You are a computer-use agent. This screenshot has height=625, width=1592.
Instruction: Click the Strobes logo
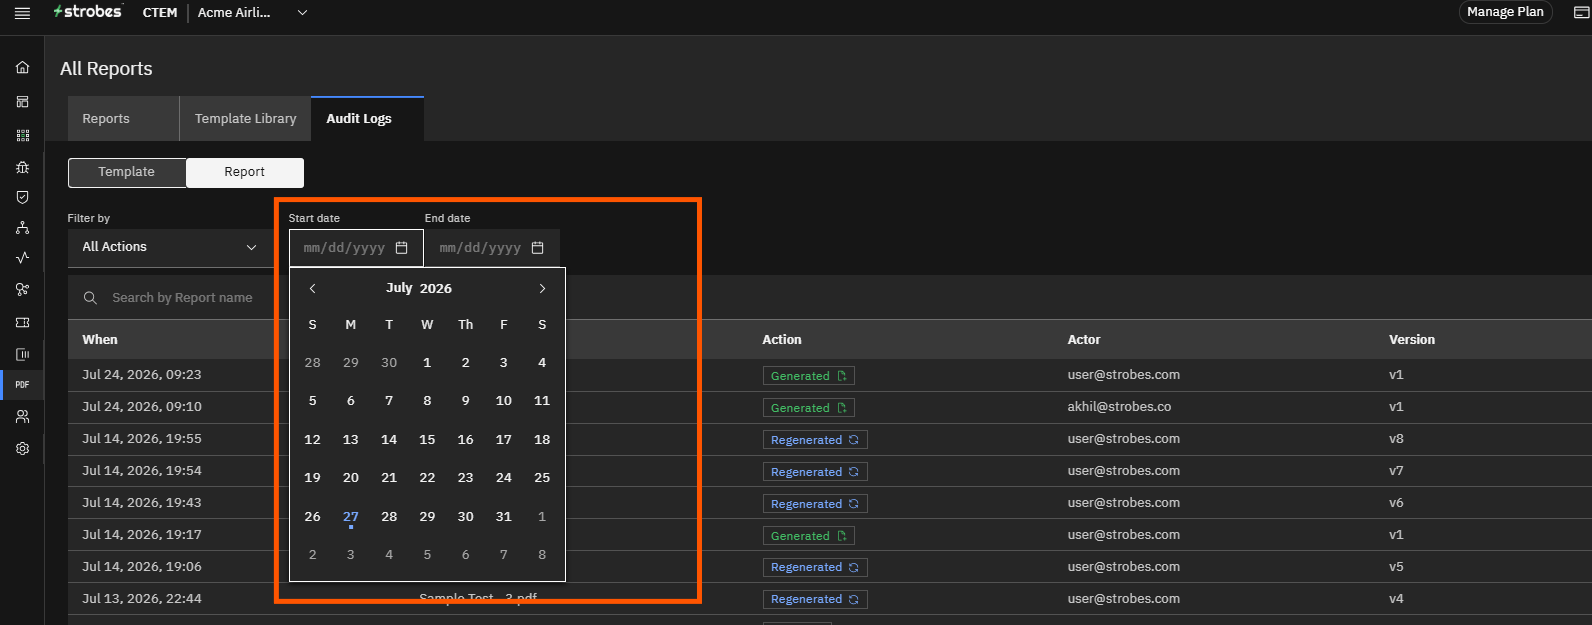pyautogui.click(x=88, y=12)
